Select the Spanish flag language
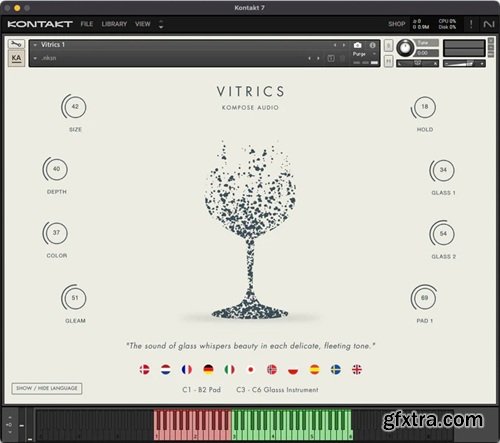The height and width of the screenshot is (443, 500). point(314,369)
